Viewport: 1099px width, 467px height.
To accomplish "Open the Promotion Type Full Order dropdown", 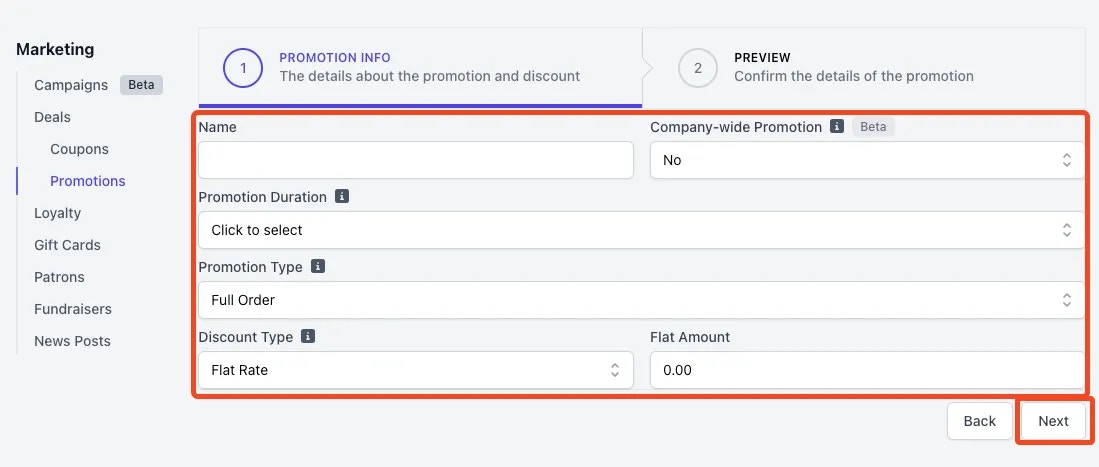I will pyautogui.click(x=641, y=300).
